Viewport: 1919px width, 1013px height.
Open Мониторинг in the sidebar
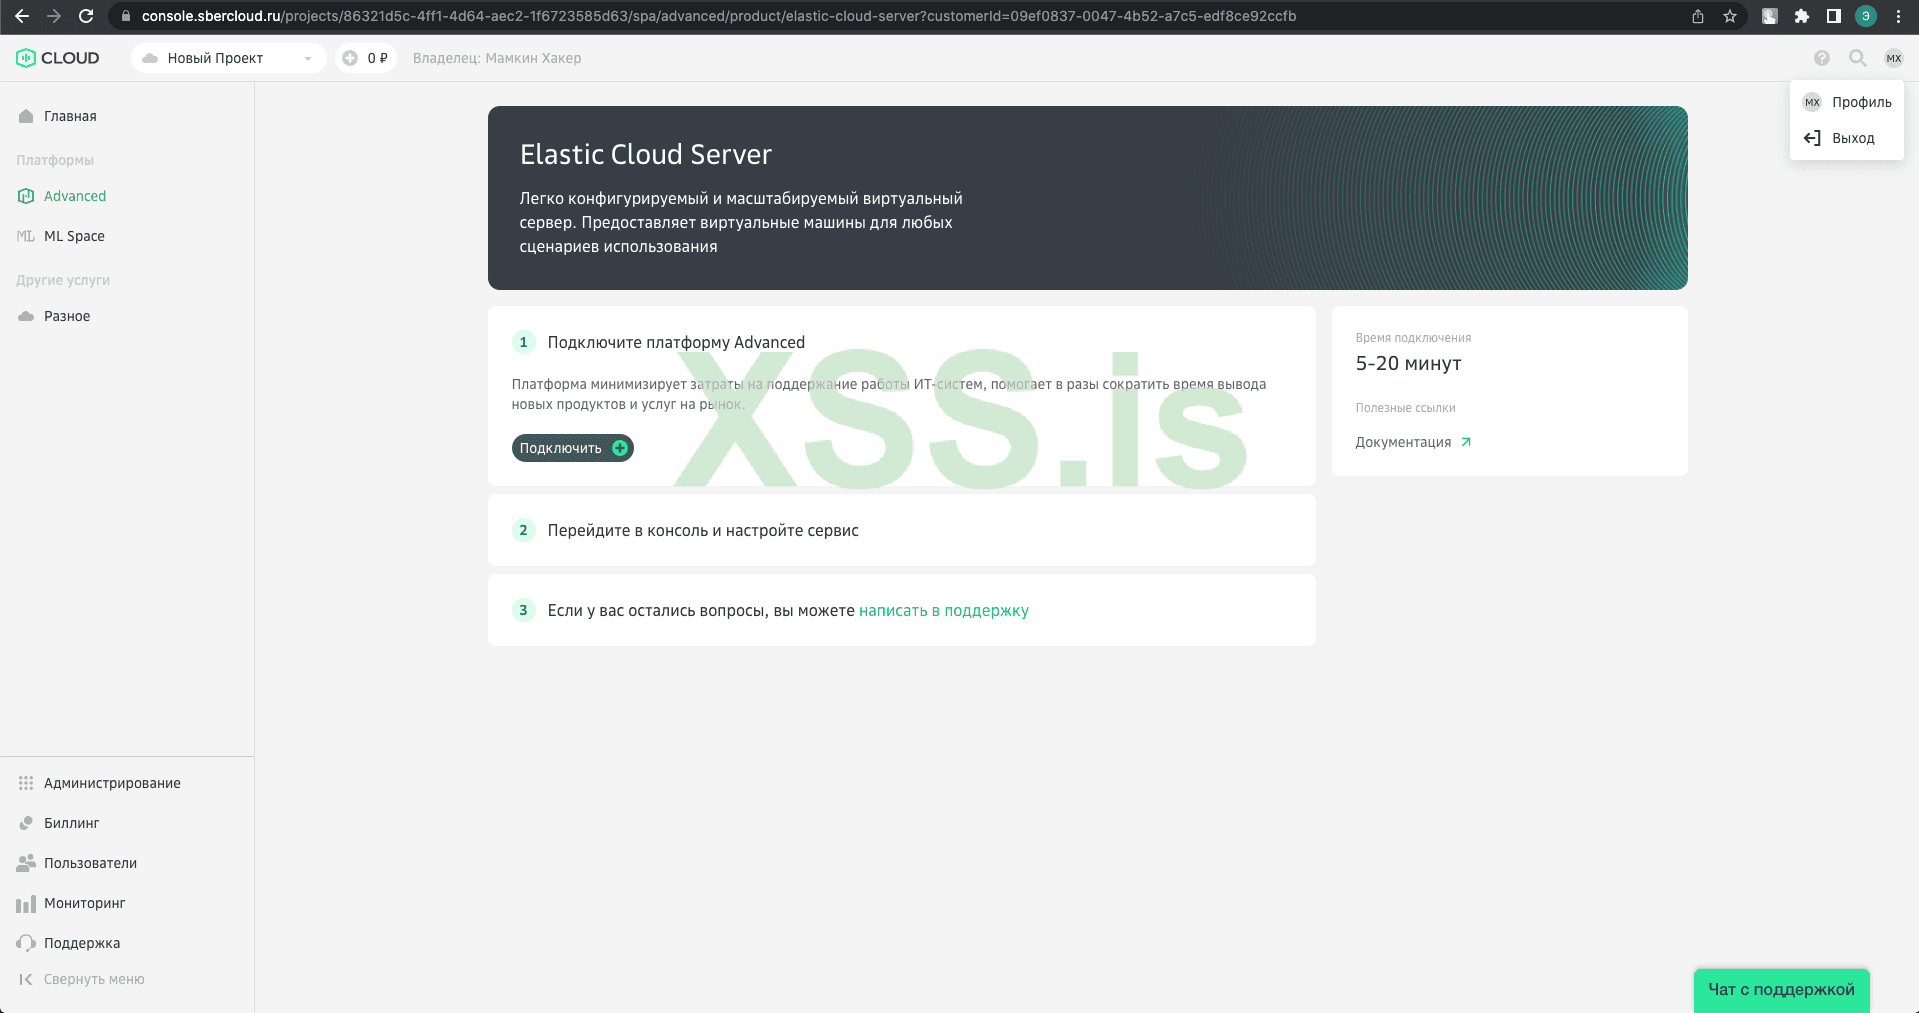click(x=85, y=903)
